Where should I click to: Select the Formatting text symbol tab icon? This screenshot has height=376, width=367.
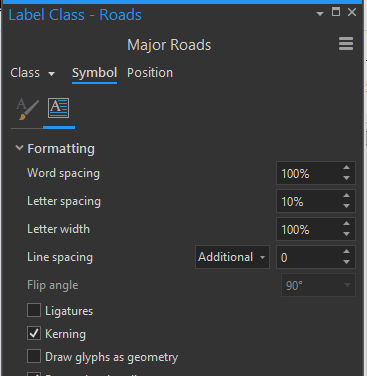[59, 108]
